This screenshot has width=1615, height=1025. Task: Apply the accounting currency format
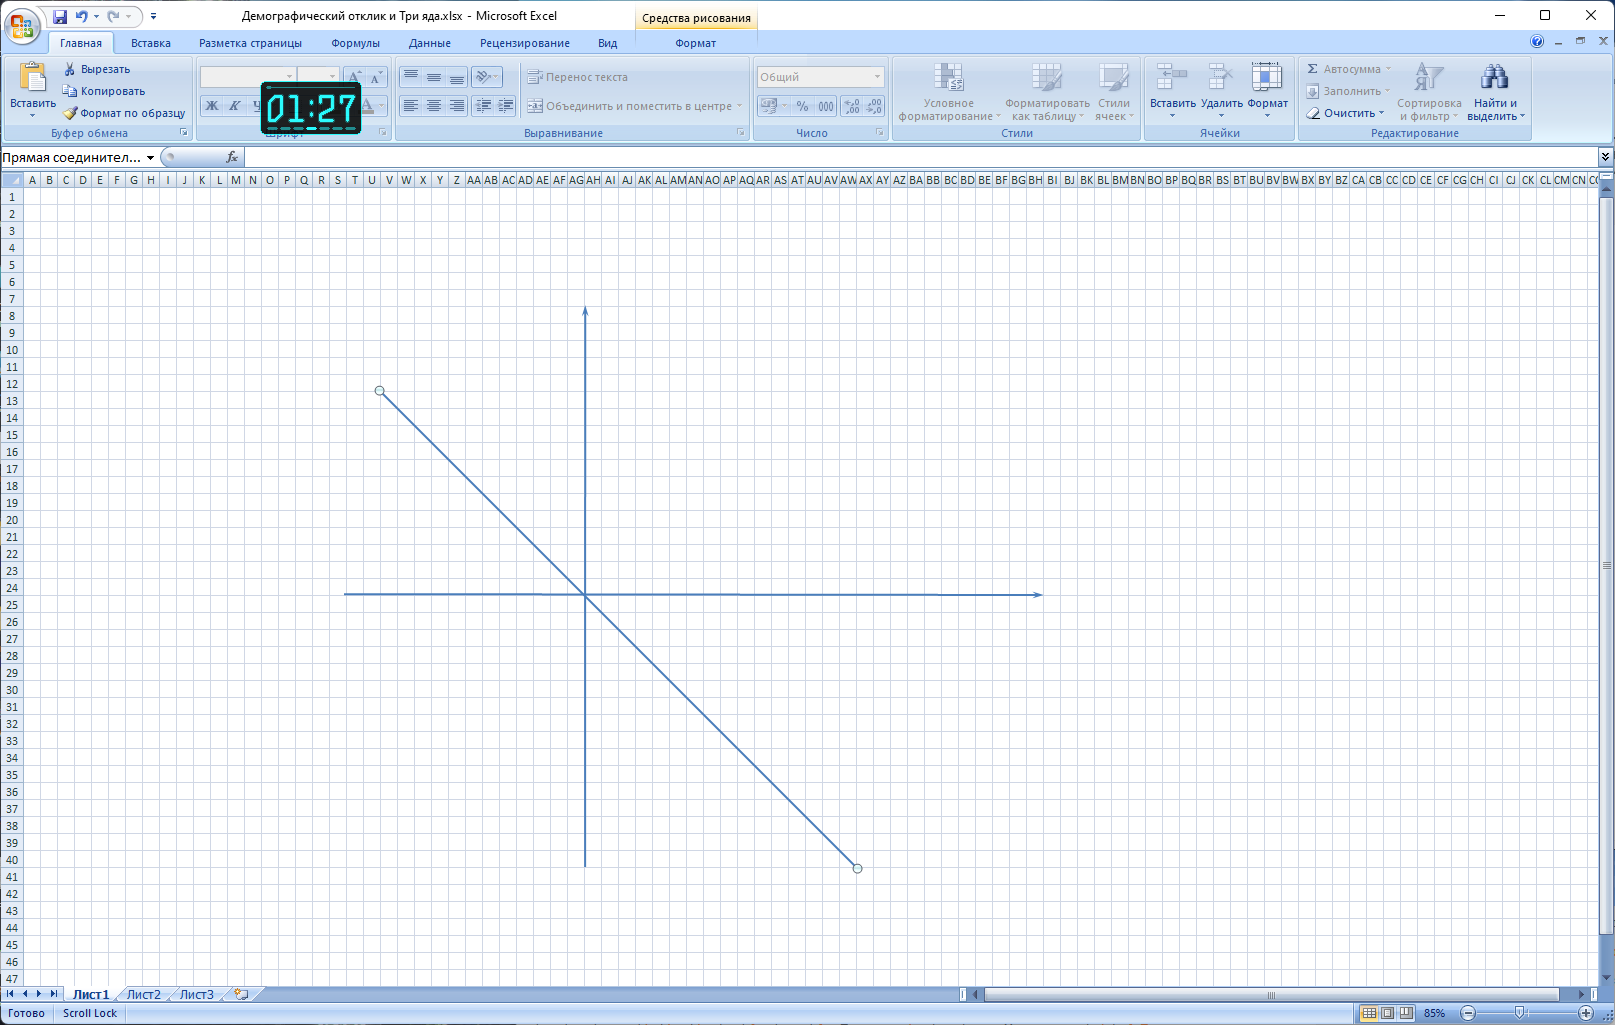pos(768,106)
